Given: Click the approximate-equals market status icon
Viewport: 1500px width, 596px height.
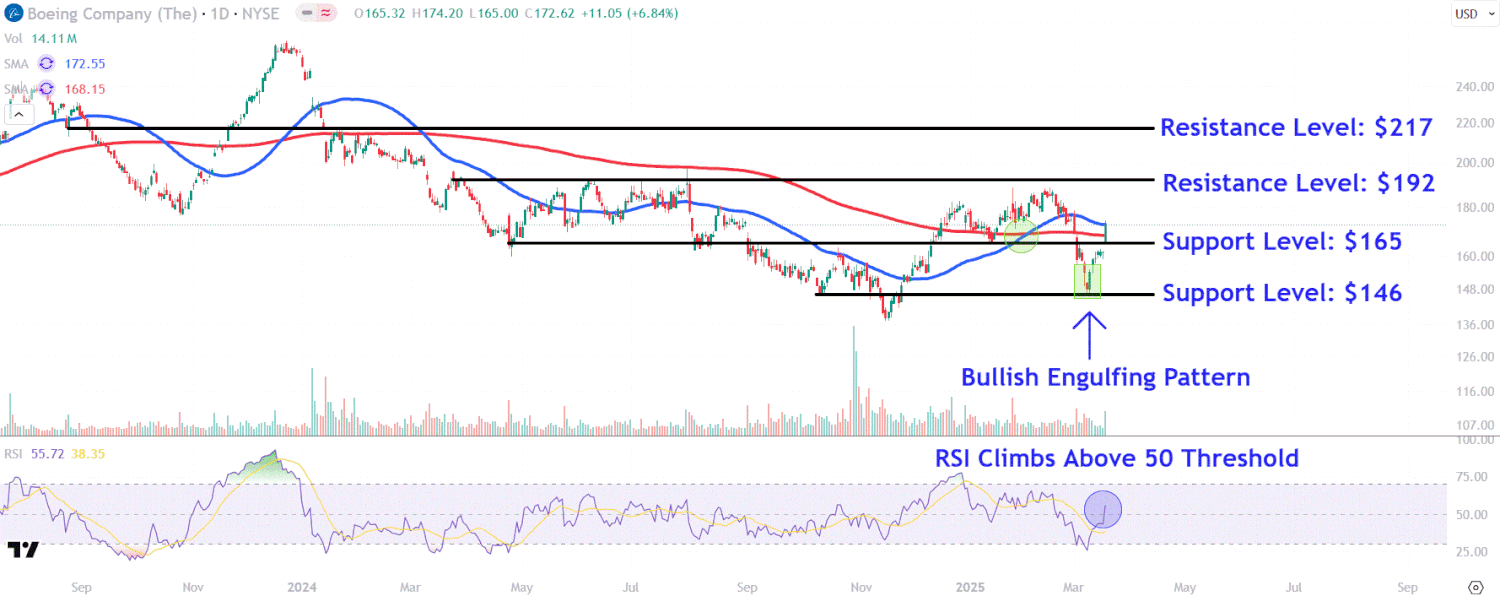Looking at the screenshot, I should pos(326,13).
